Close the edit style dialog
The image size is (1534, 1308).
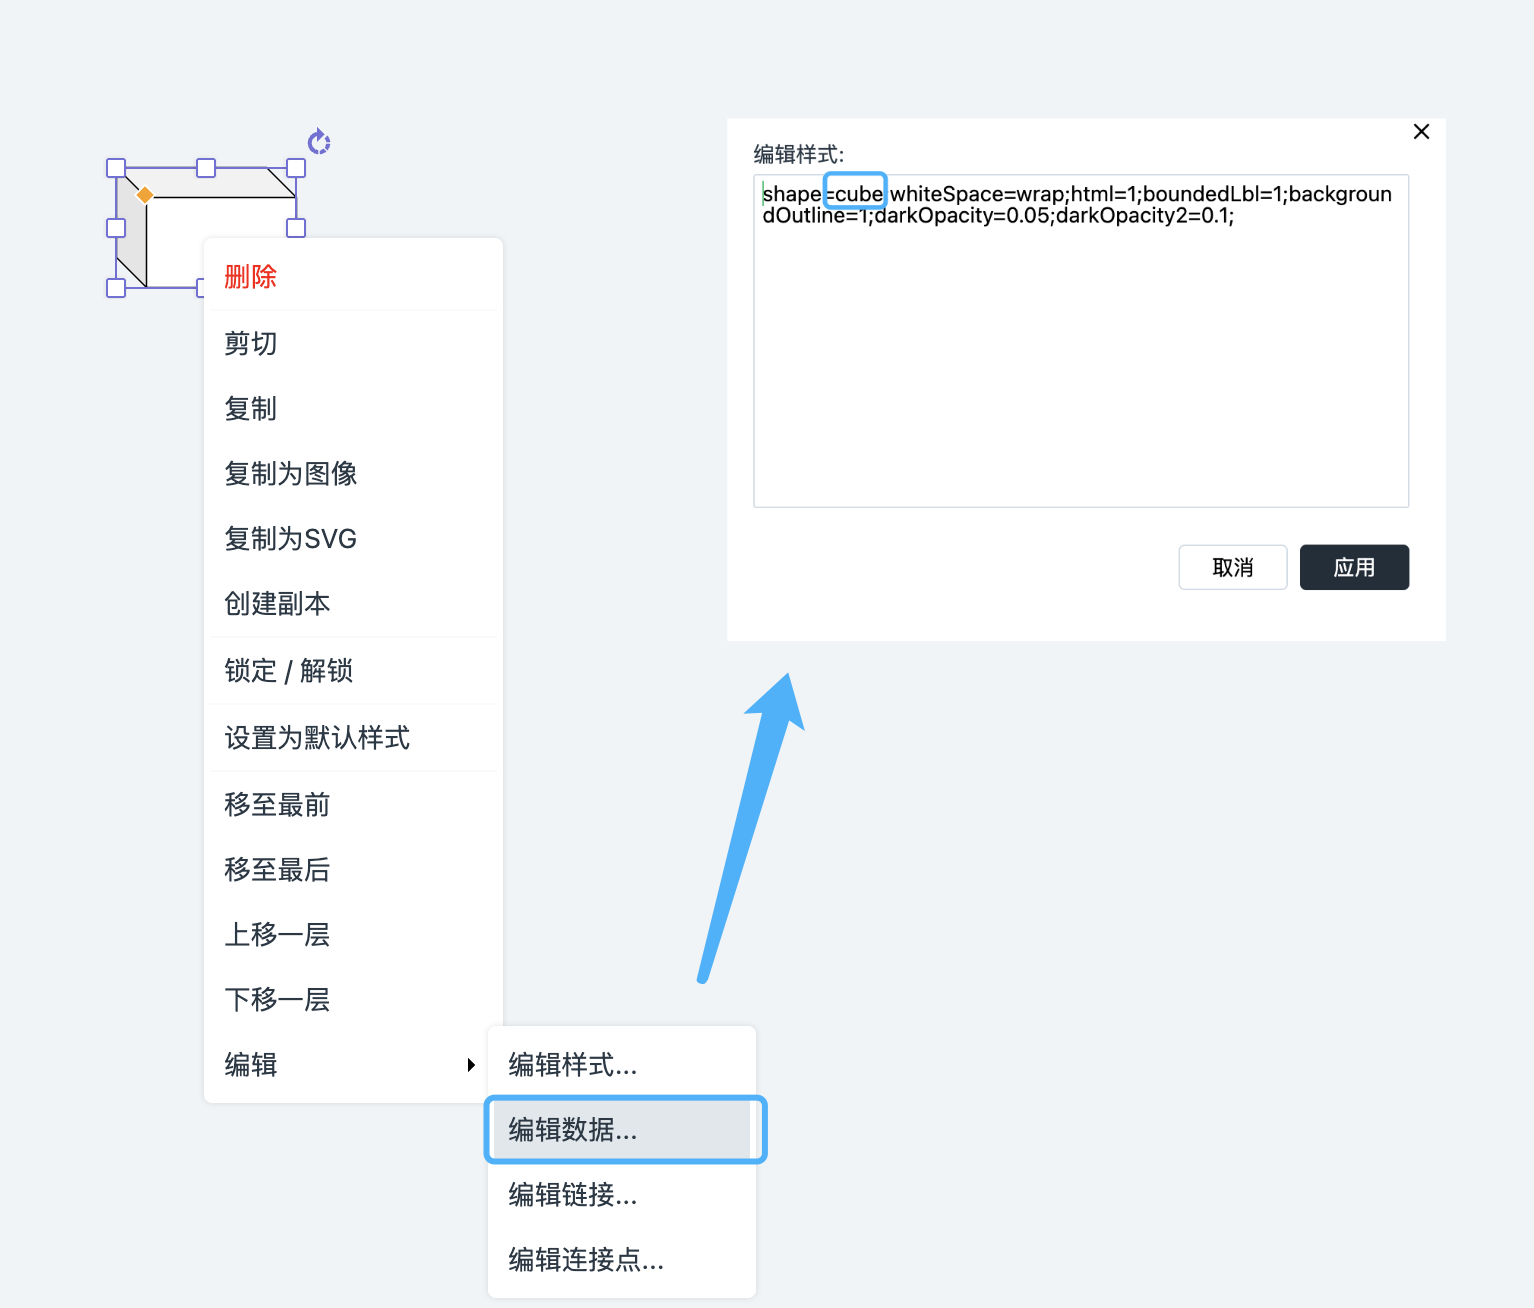[x=1421, y=132]
